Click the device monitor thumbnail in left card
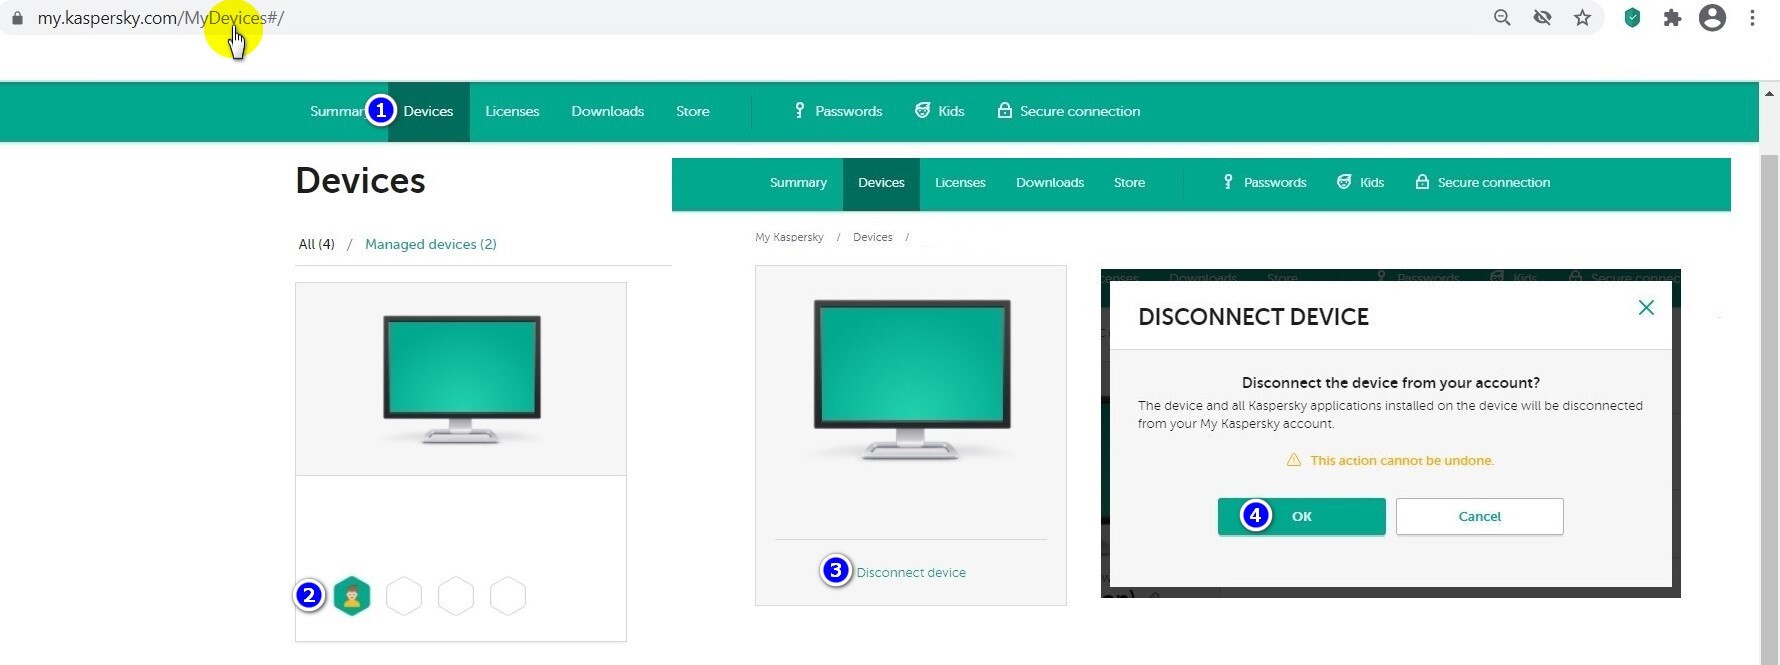Viewport: 1780px width, 665px height. [x=461, y=379]
